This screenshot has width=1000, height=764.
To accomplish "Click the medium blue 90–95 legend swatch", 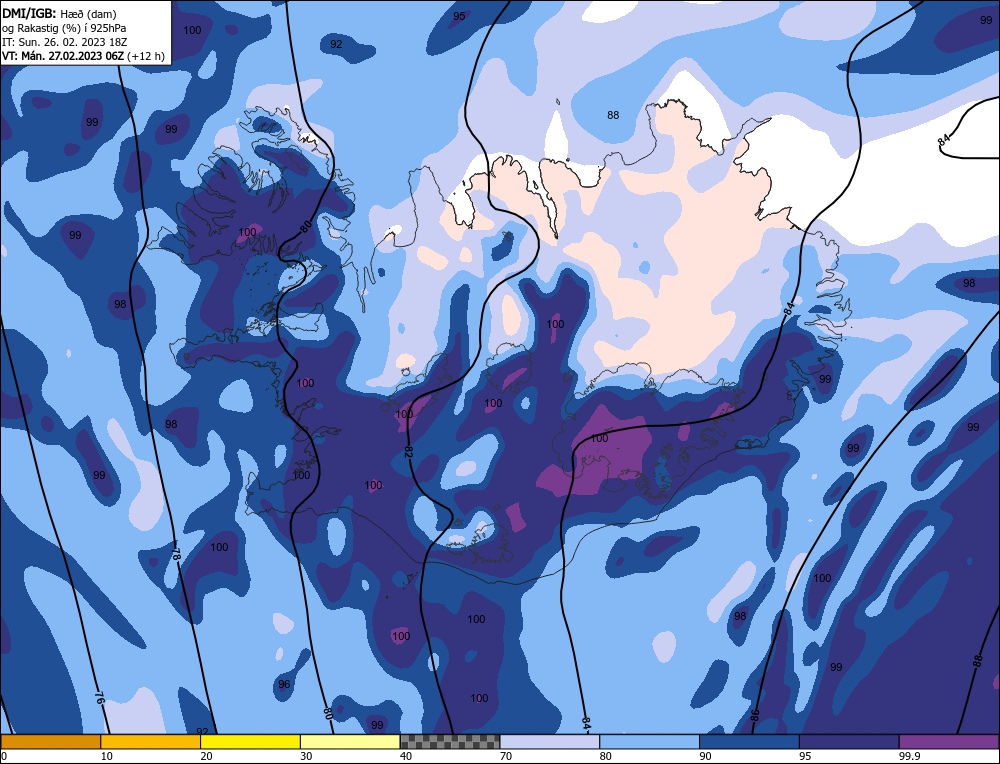I will click(749, 742).
